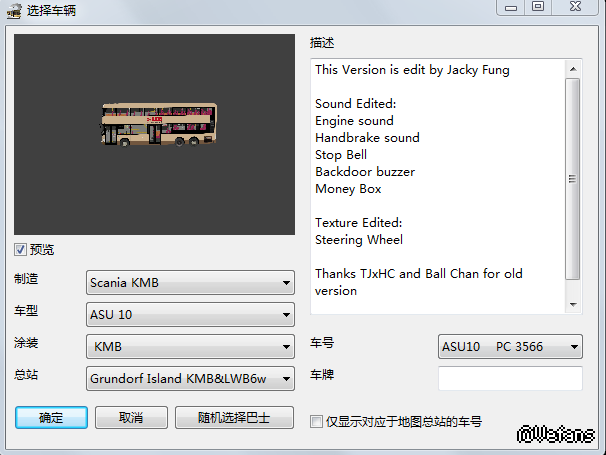The height and width of the screenshot is (455, 606).
Task: Click 'This Version is edit by Jacky Fung'
Action: coord(412,70)
